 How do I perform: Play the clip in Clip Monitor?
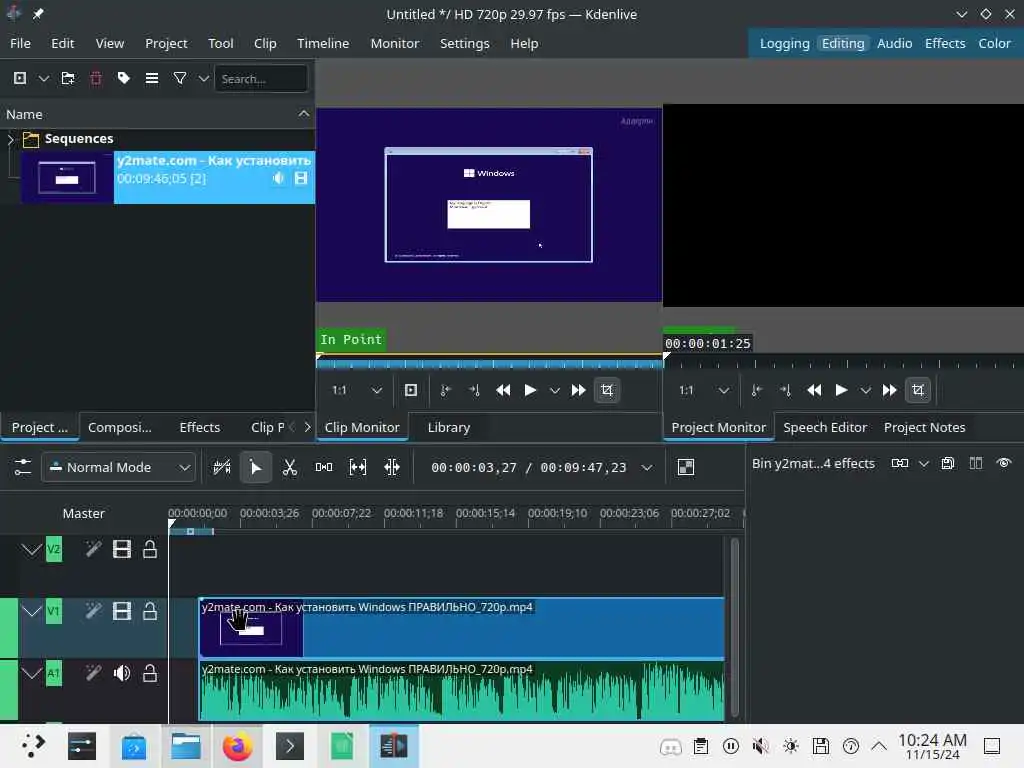[530, 391]
